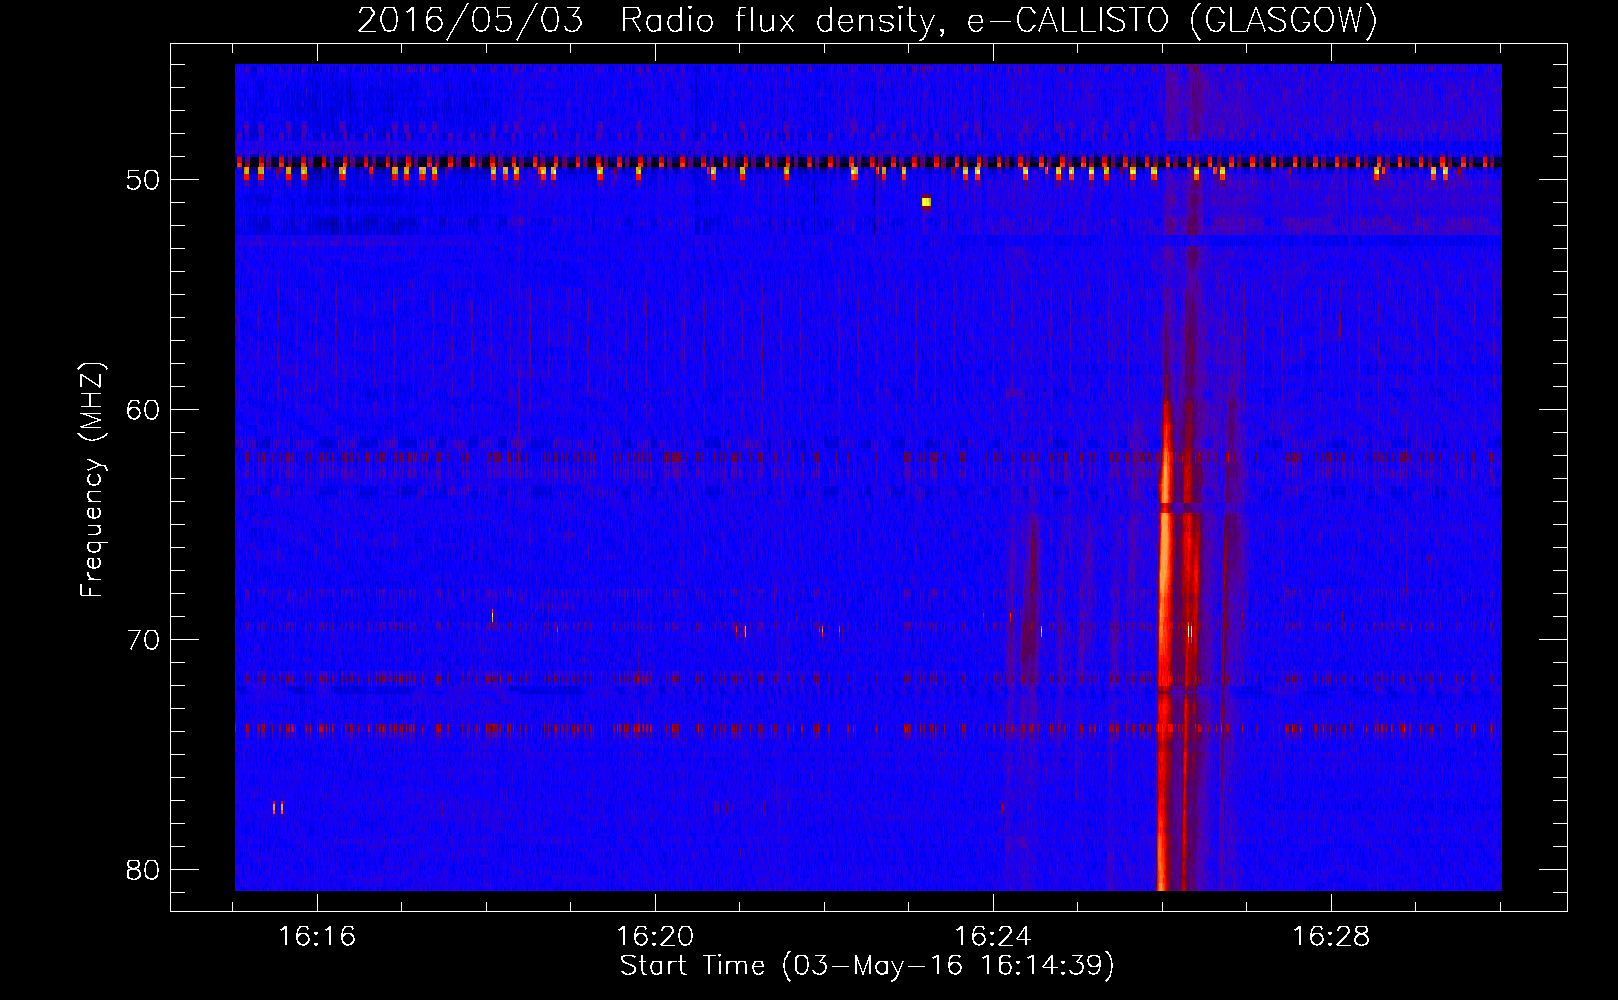
Task: Click the 60 frequency tick label
Action: (x=142, y=410)
